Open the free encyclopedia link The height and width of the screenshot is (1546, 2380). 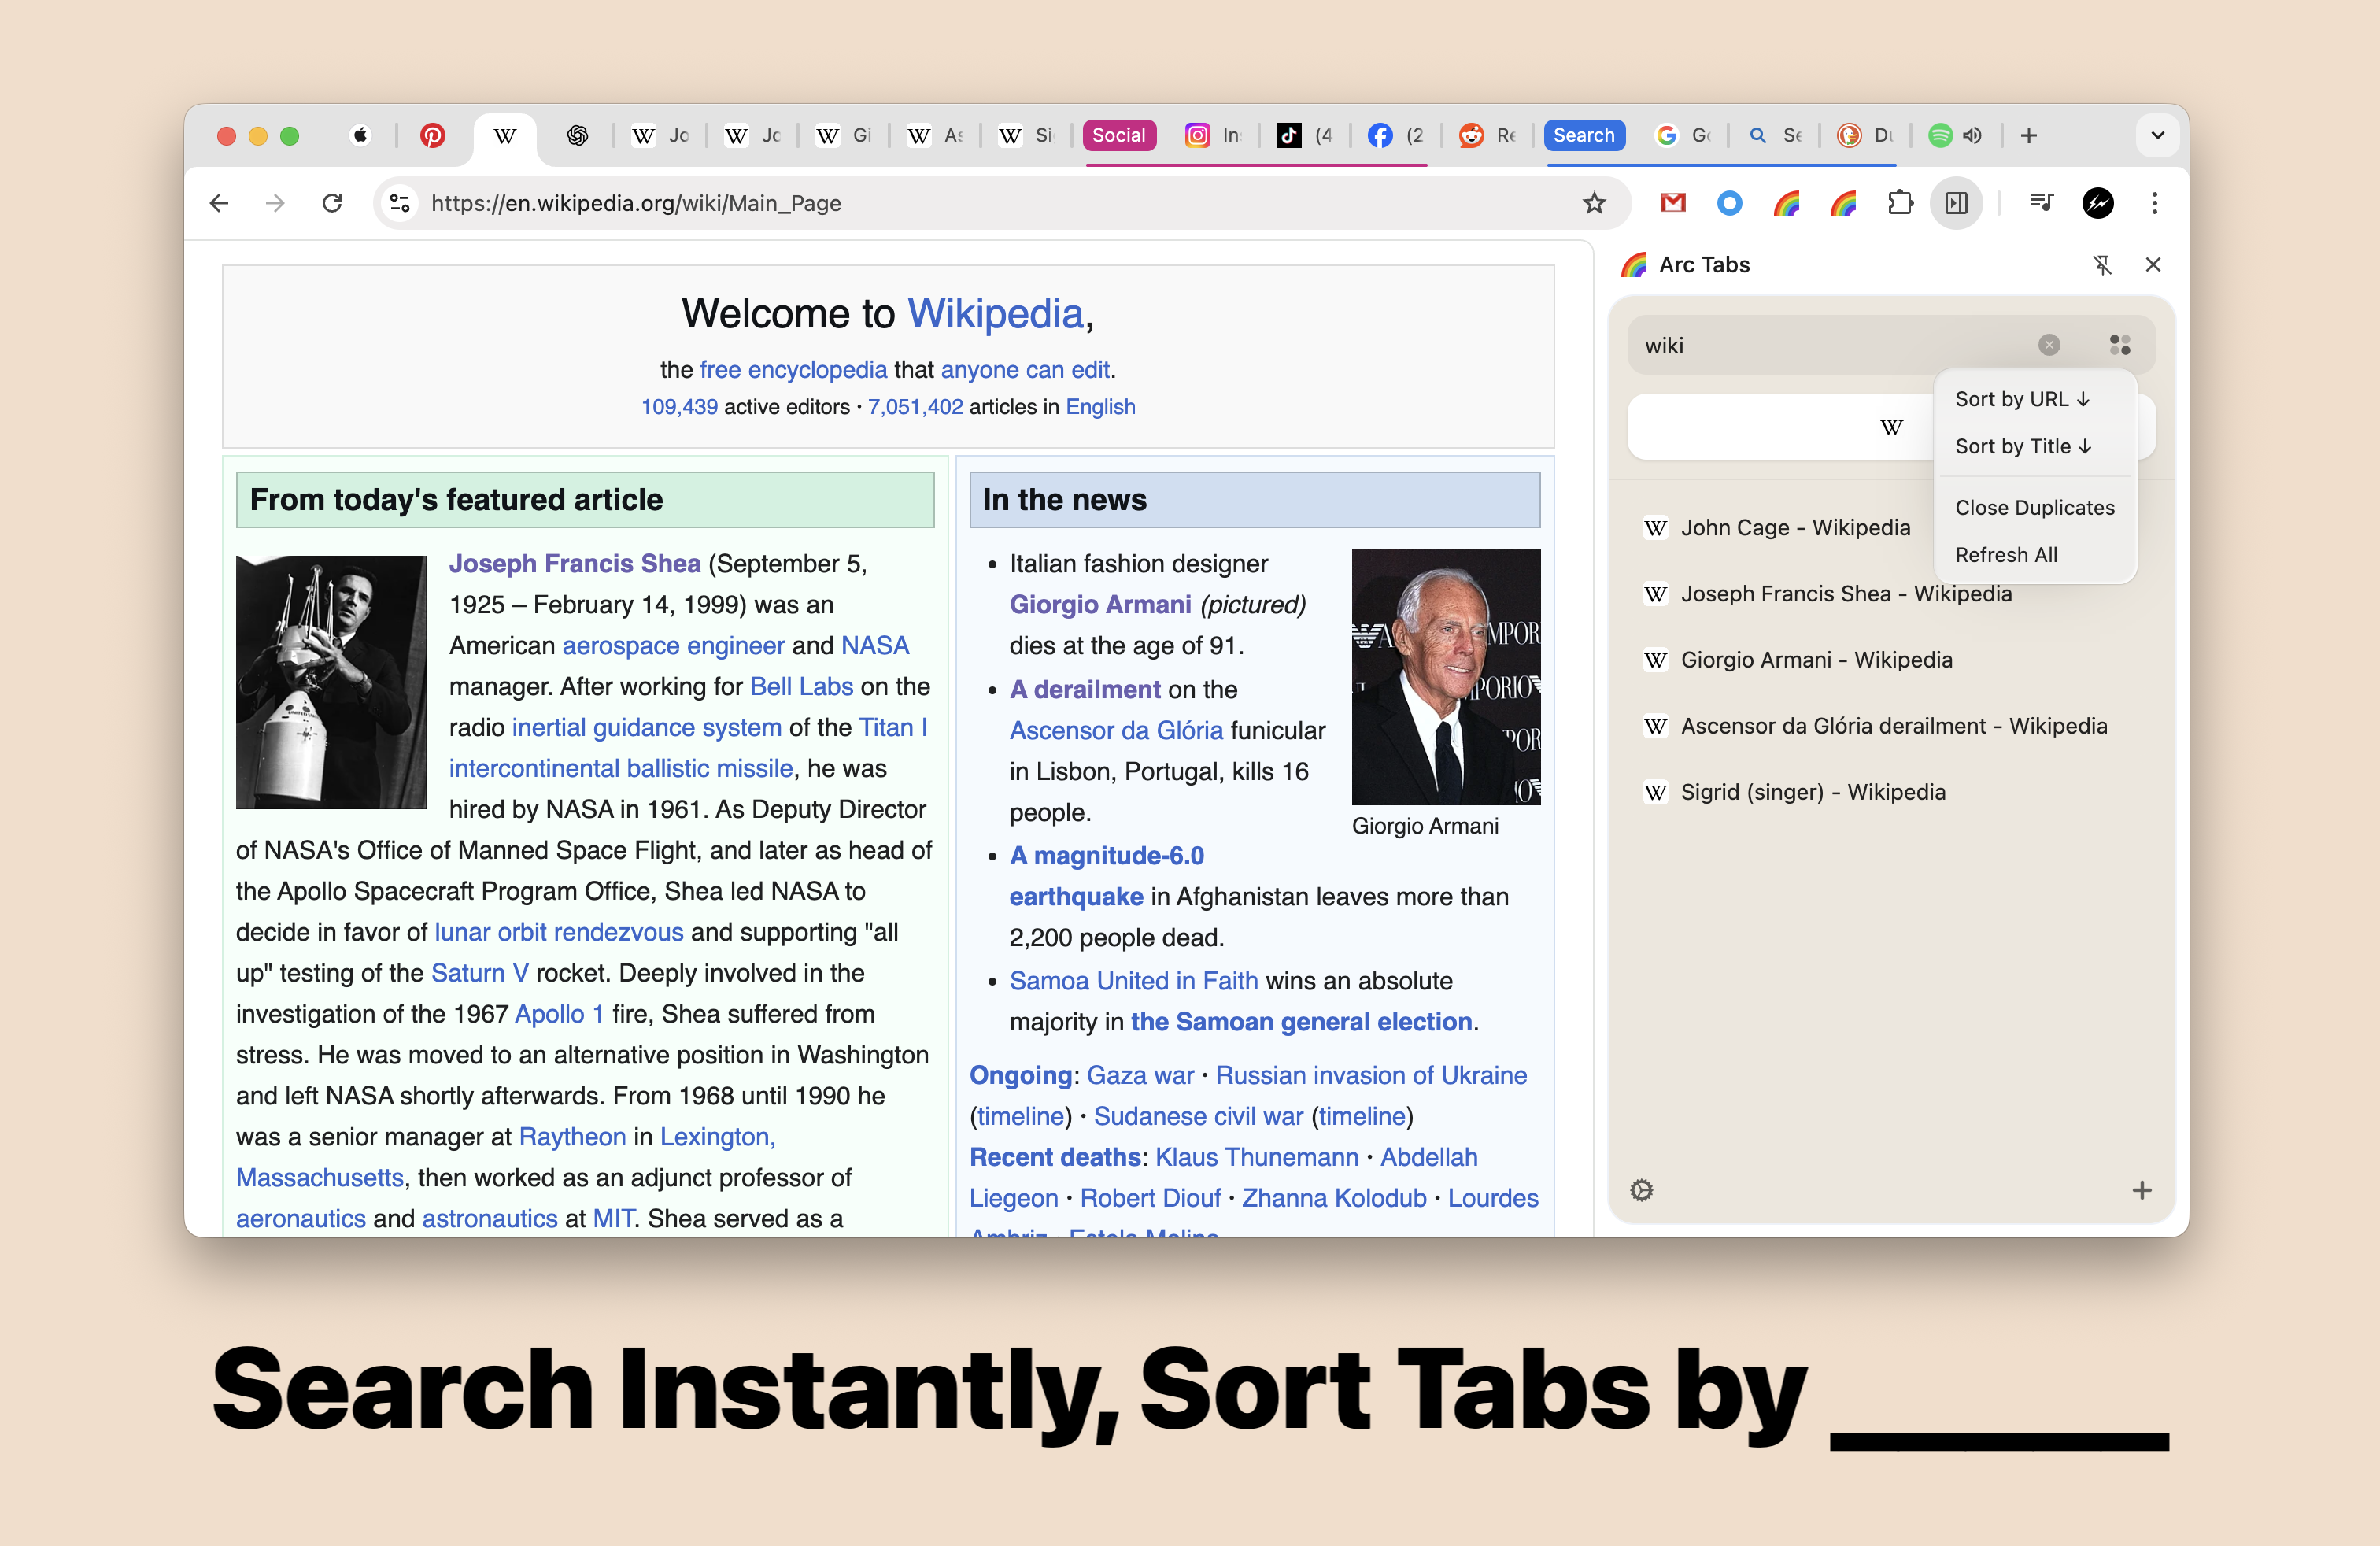pos(793,370)
